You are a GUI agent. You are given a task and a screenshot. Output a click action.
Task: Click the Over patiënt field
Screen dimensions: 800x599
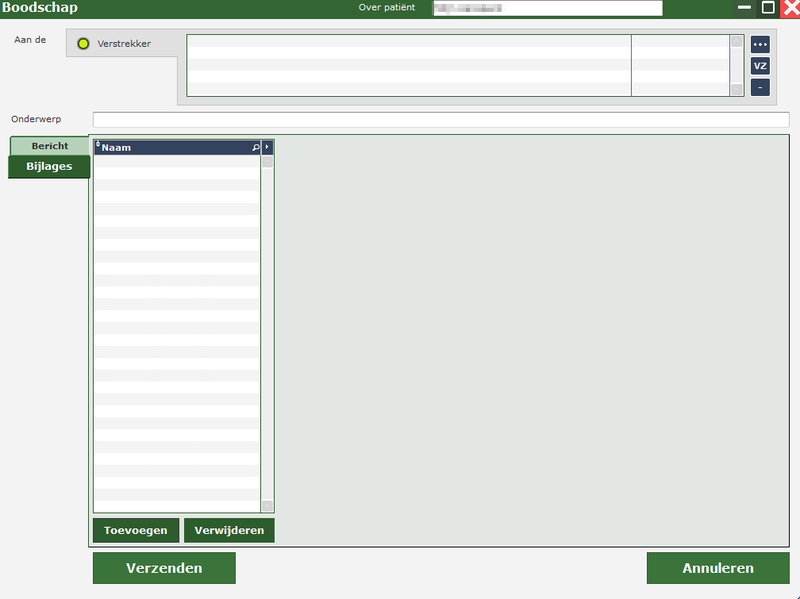tap(547, 8)
